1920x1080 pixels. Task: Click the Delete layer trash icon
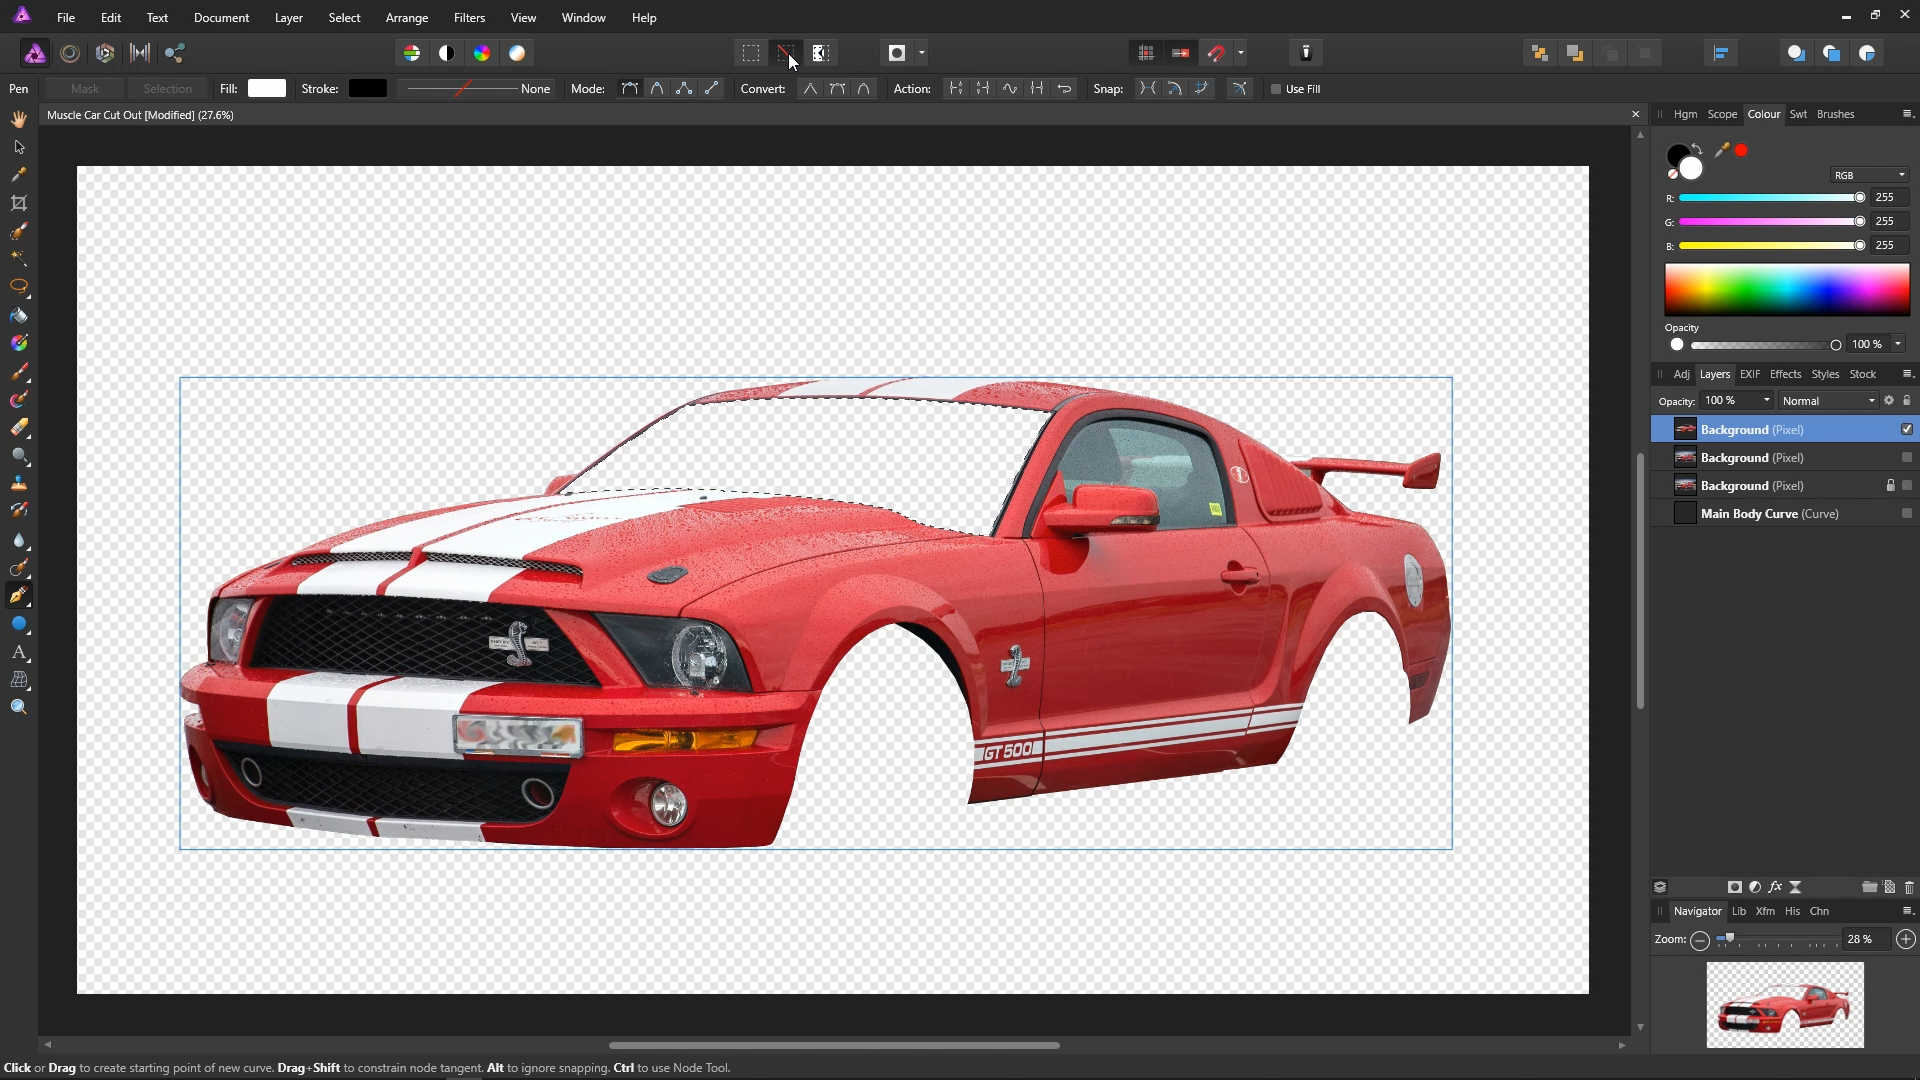coord(1909,887)
